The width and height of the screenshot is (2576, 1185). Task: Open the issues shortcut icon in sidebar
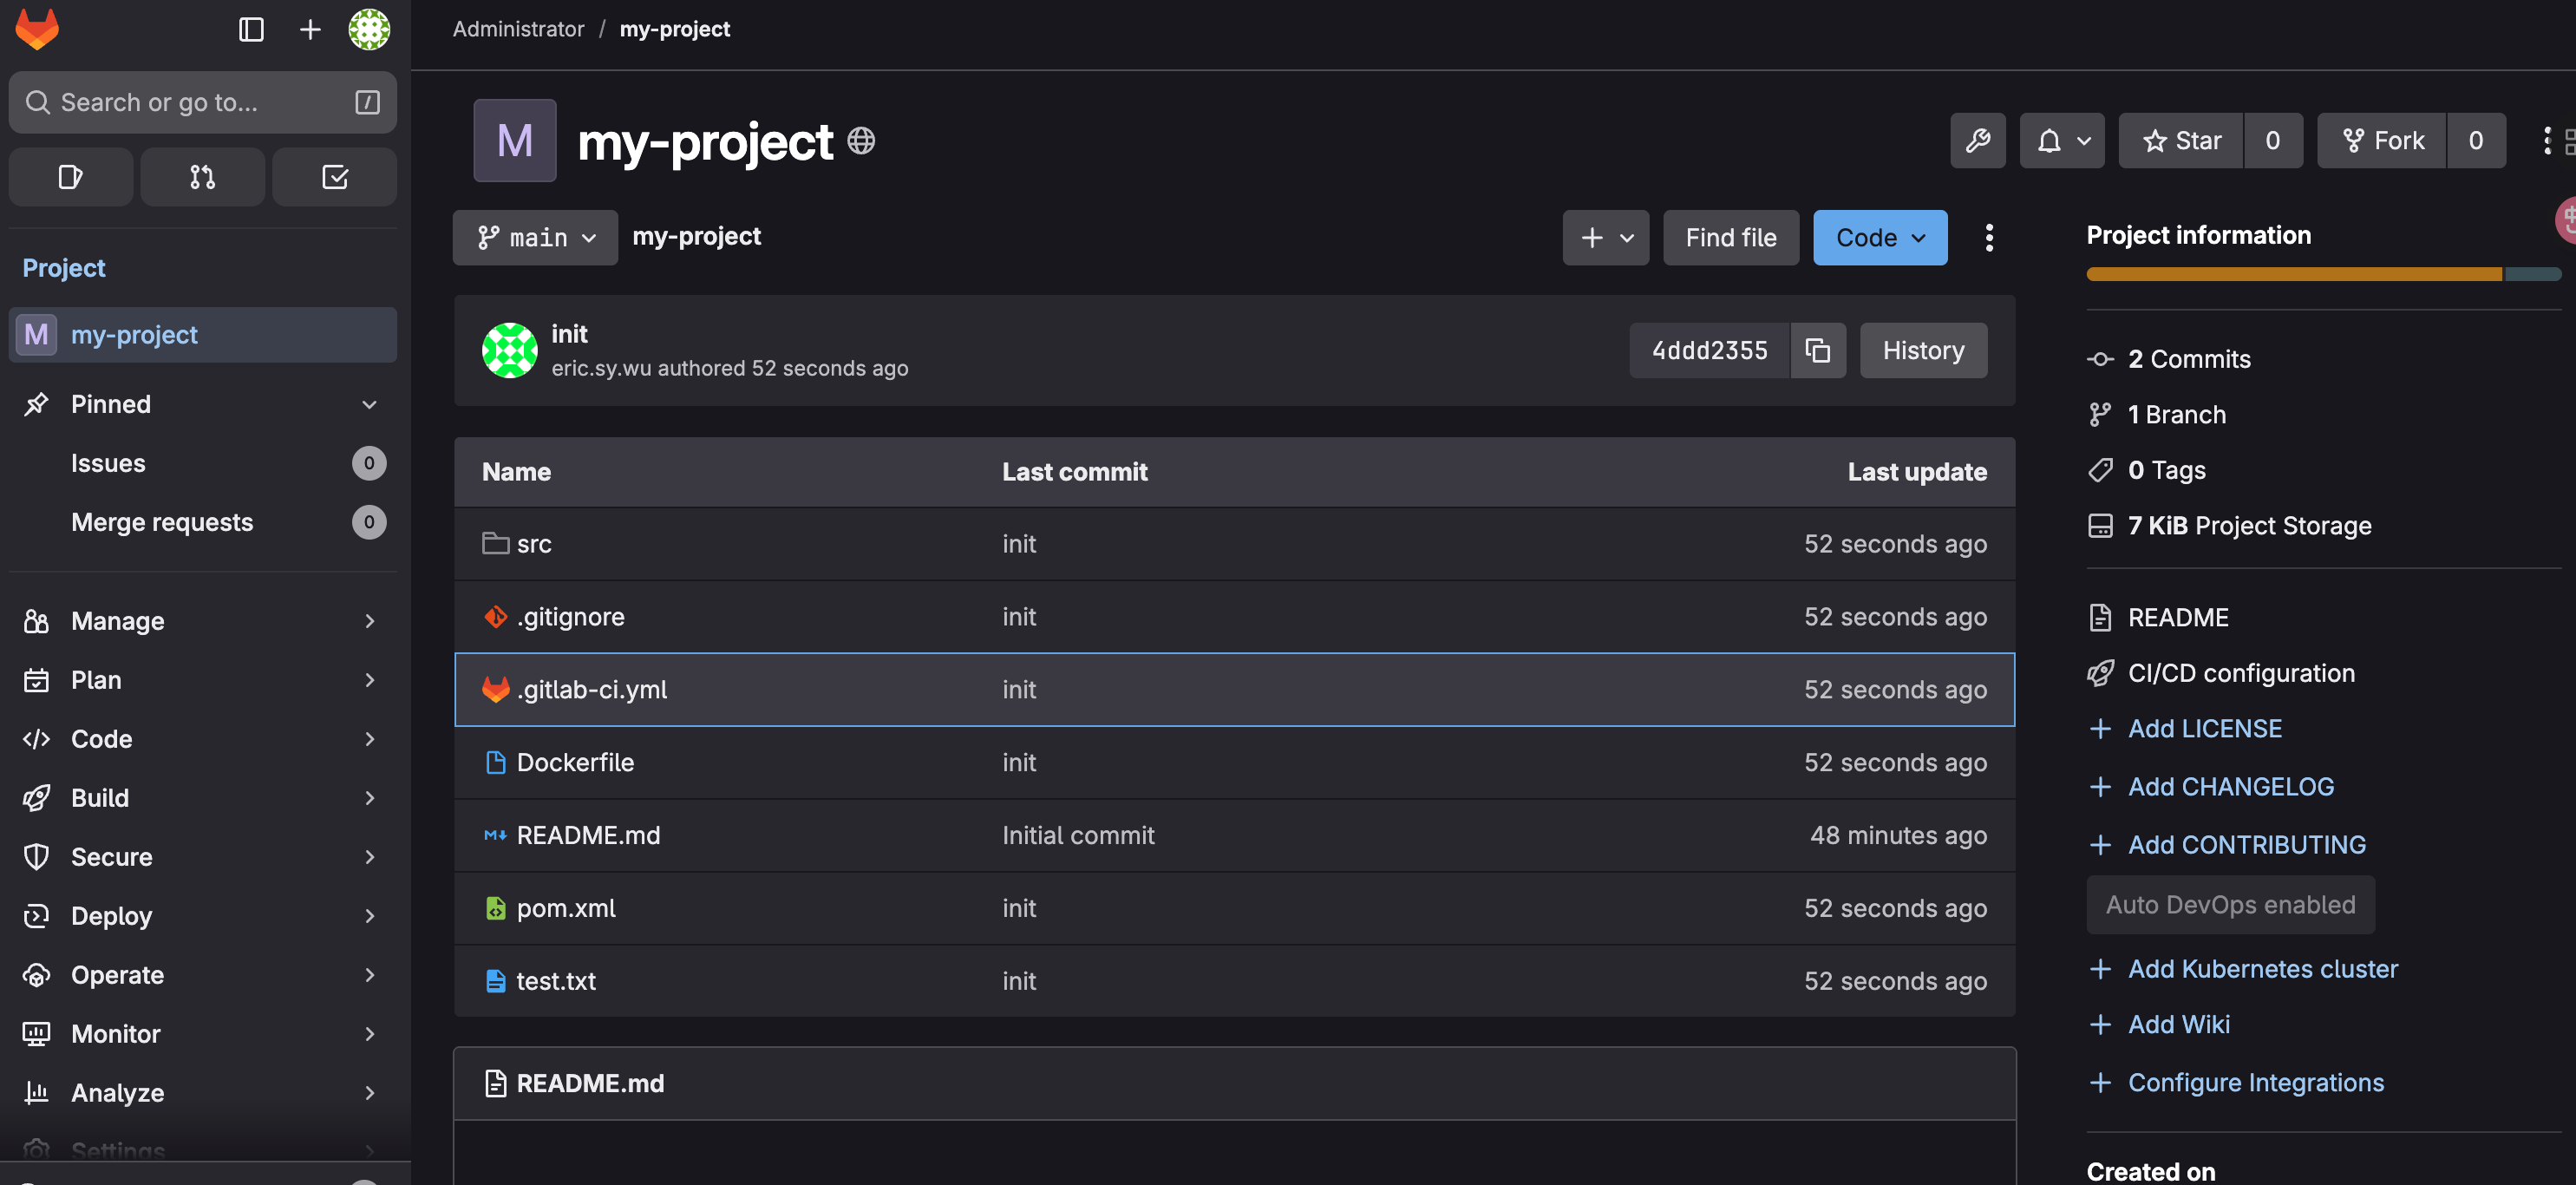coord(70,177)
